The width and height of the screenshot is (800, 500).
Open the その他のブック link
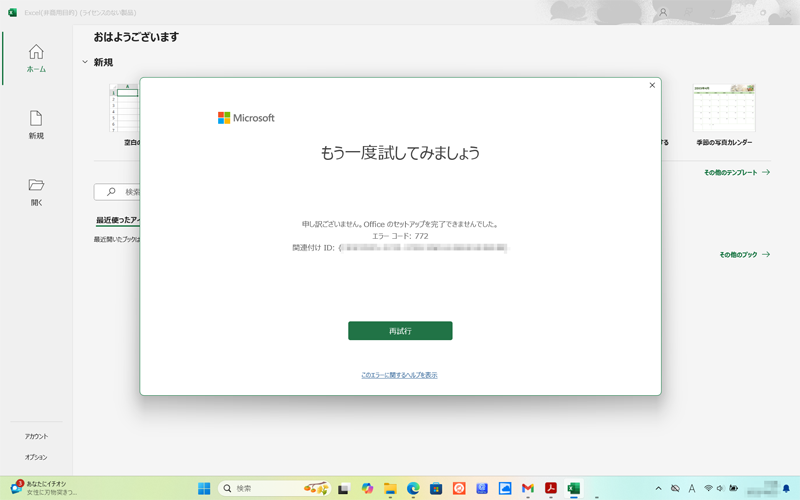(744, 255)
